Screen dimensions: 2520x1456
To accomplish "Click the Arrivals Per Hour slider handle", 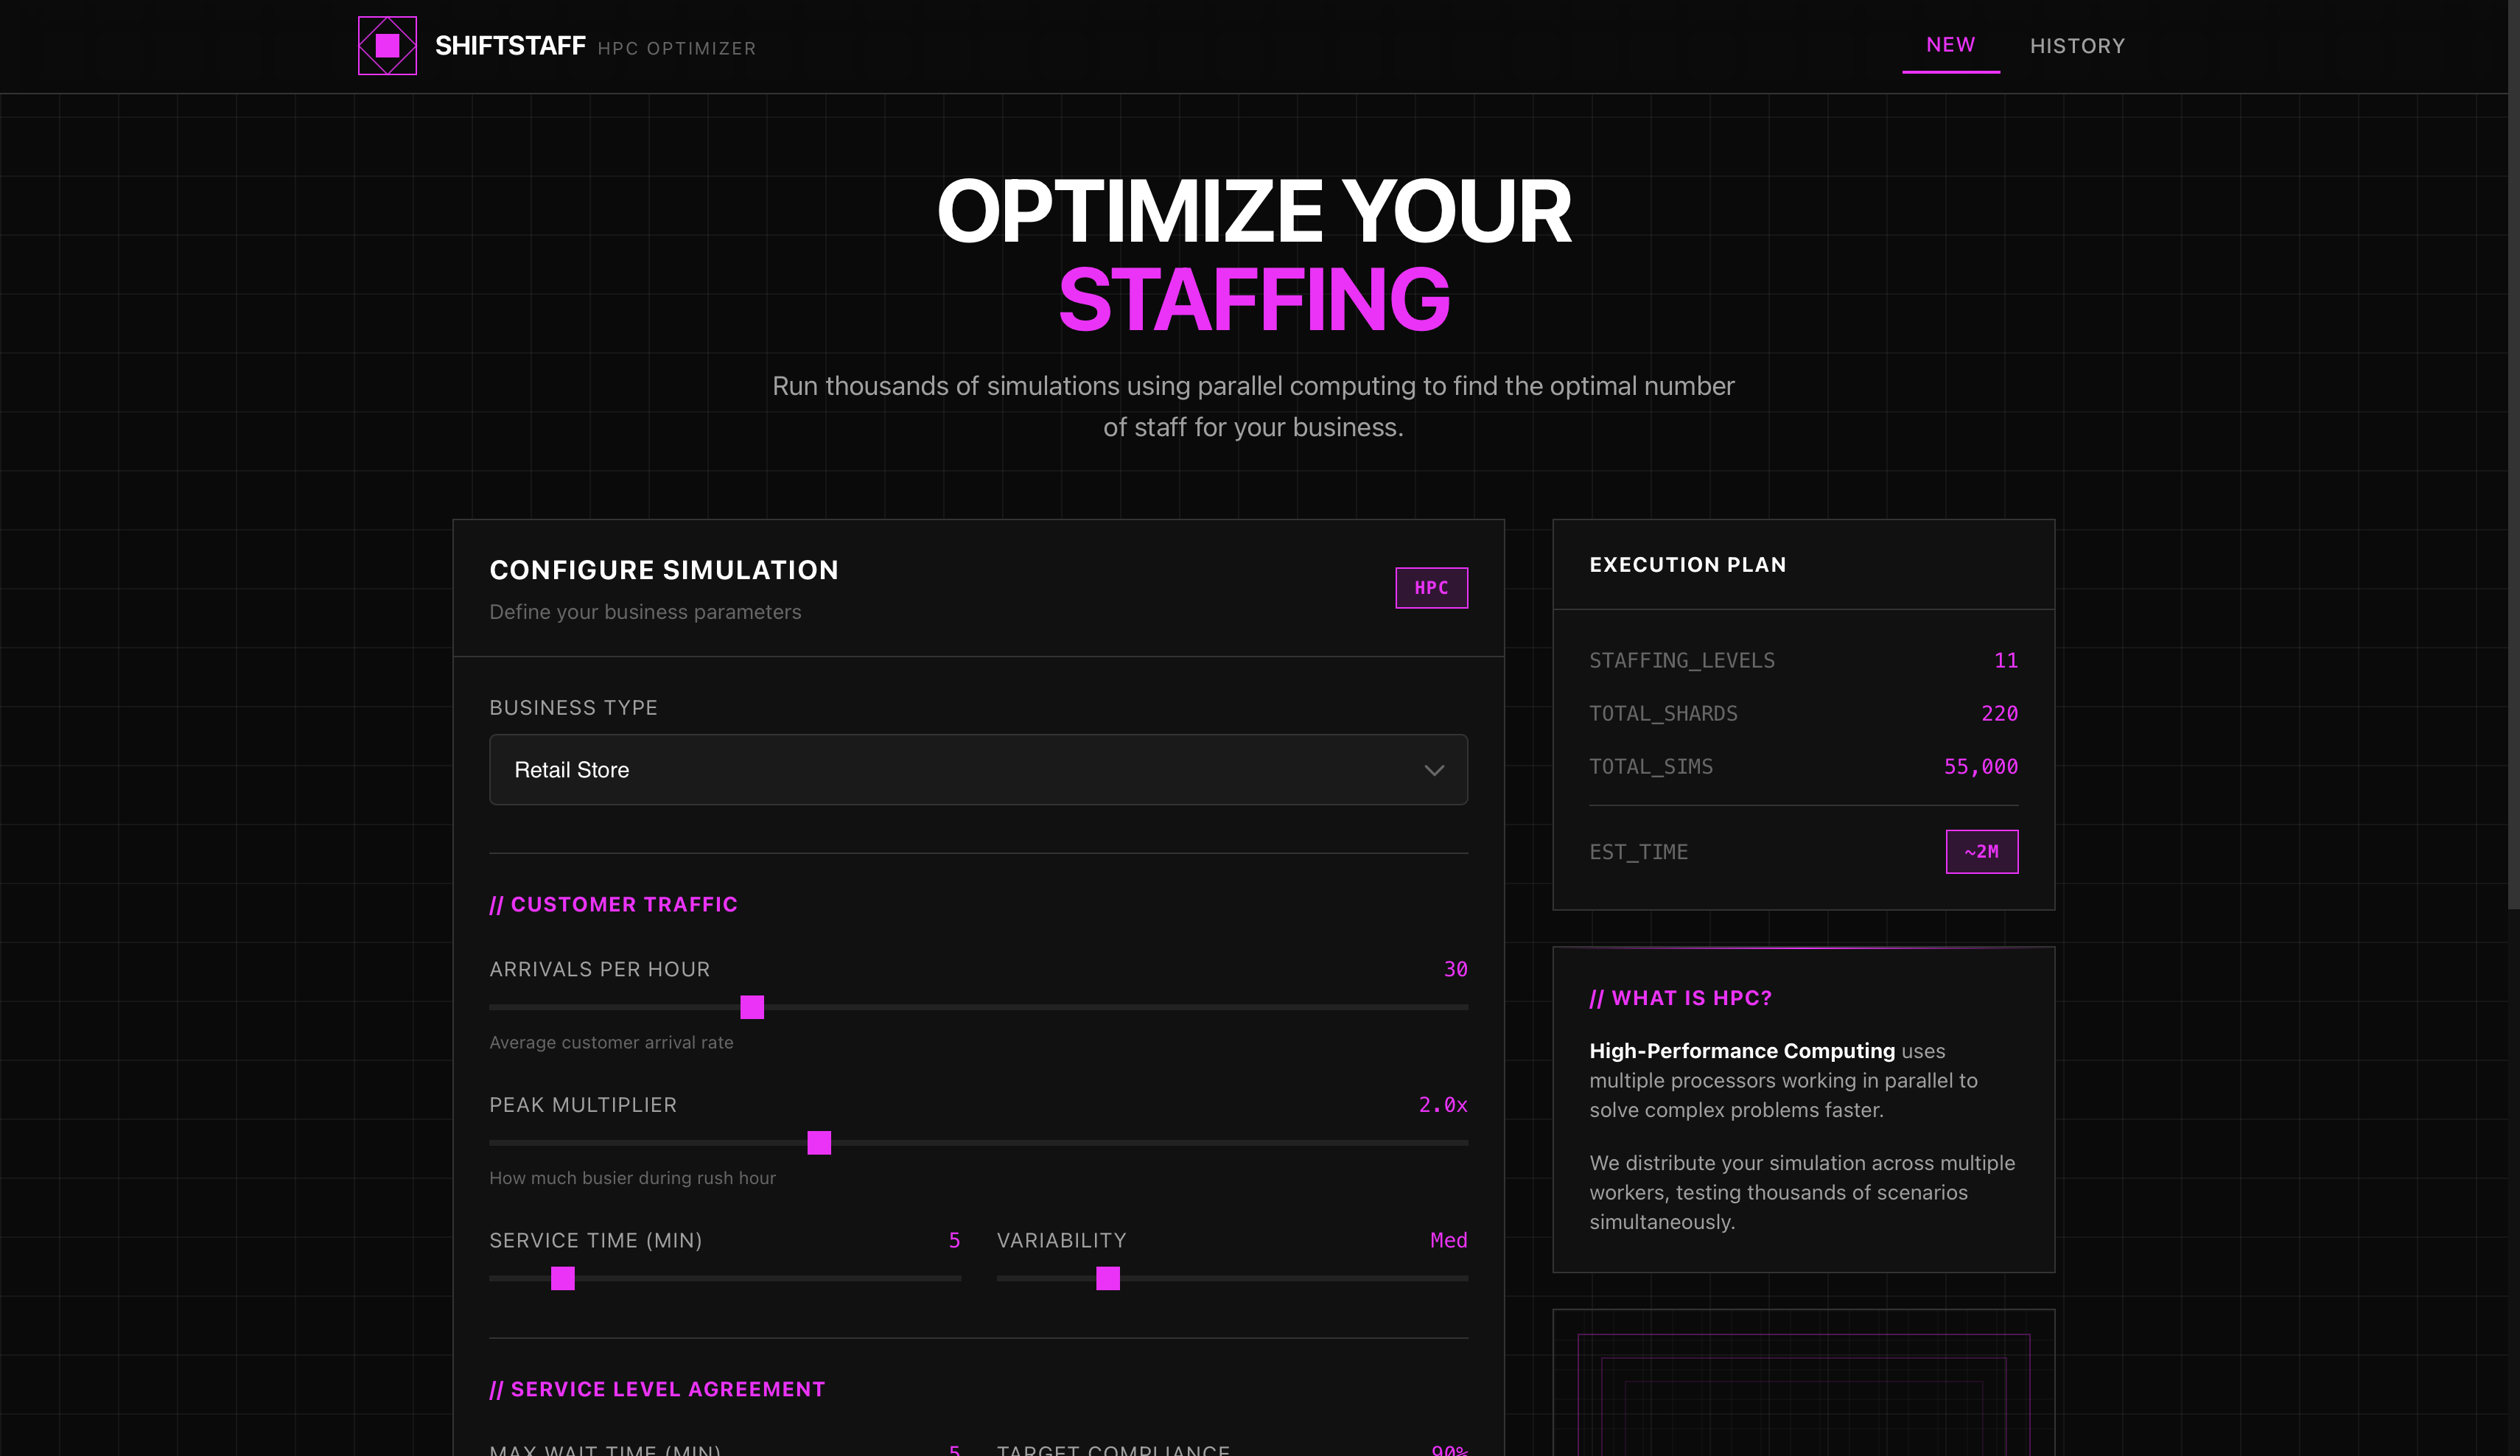I will 752,1007.
